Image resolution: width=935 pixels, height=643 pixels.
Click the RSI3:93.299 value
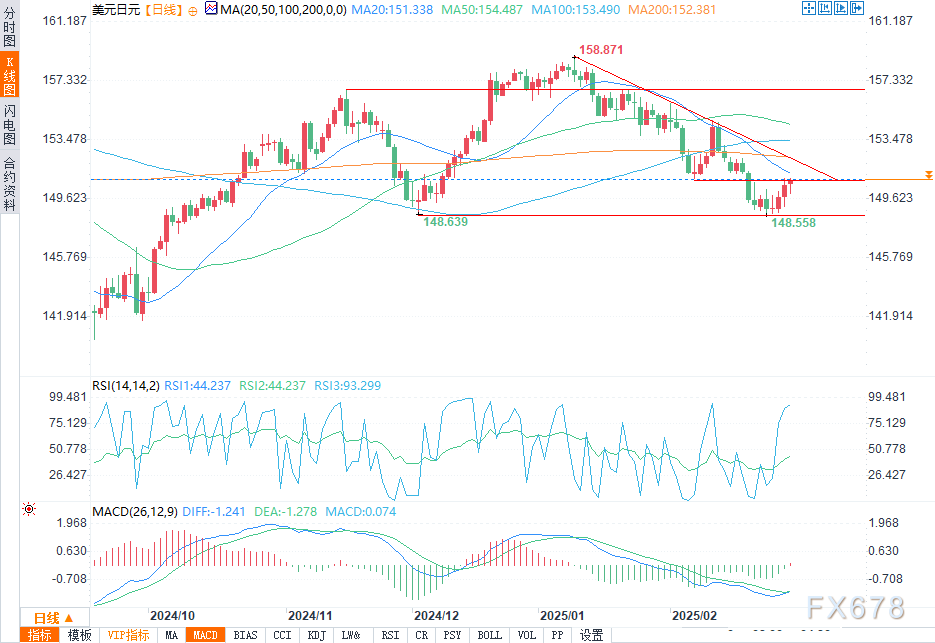(348, 385)
